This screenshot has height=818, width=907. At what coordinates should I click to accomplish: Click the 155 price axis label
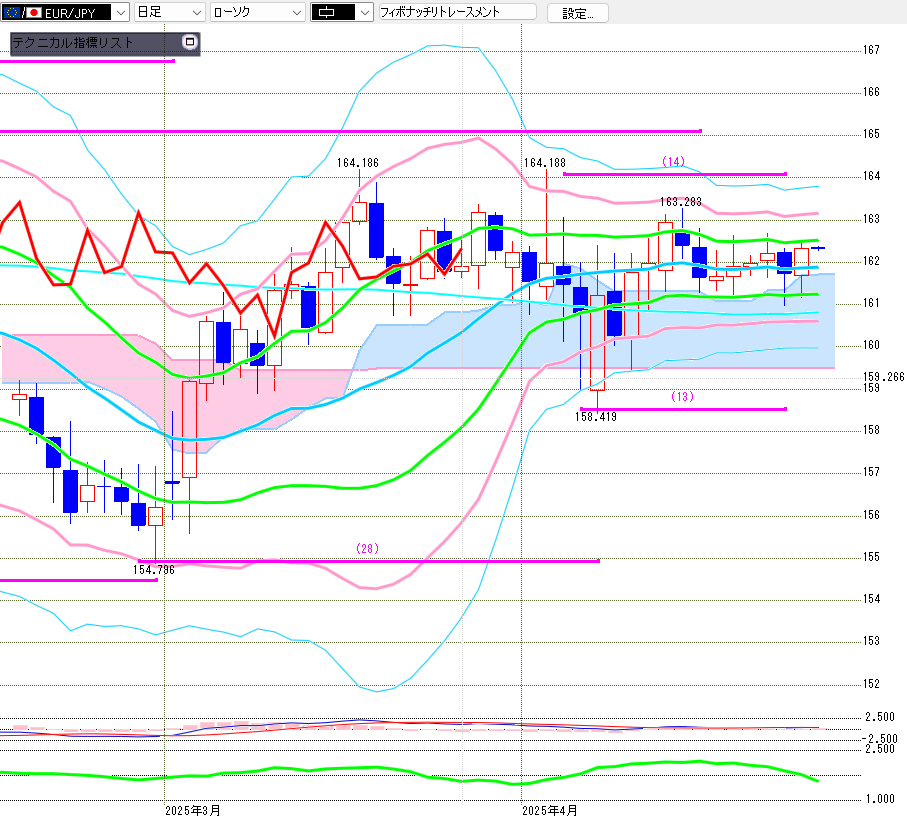pyautogui.click(x=871, y=557)
